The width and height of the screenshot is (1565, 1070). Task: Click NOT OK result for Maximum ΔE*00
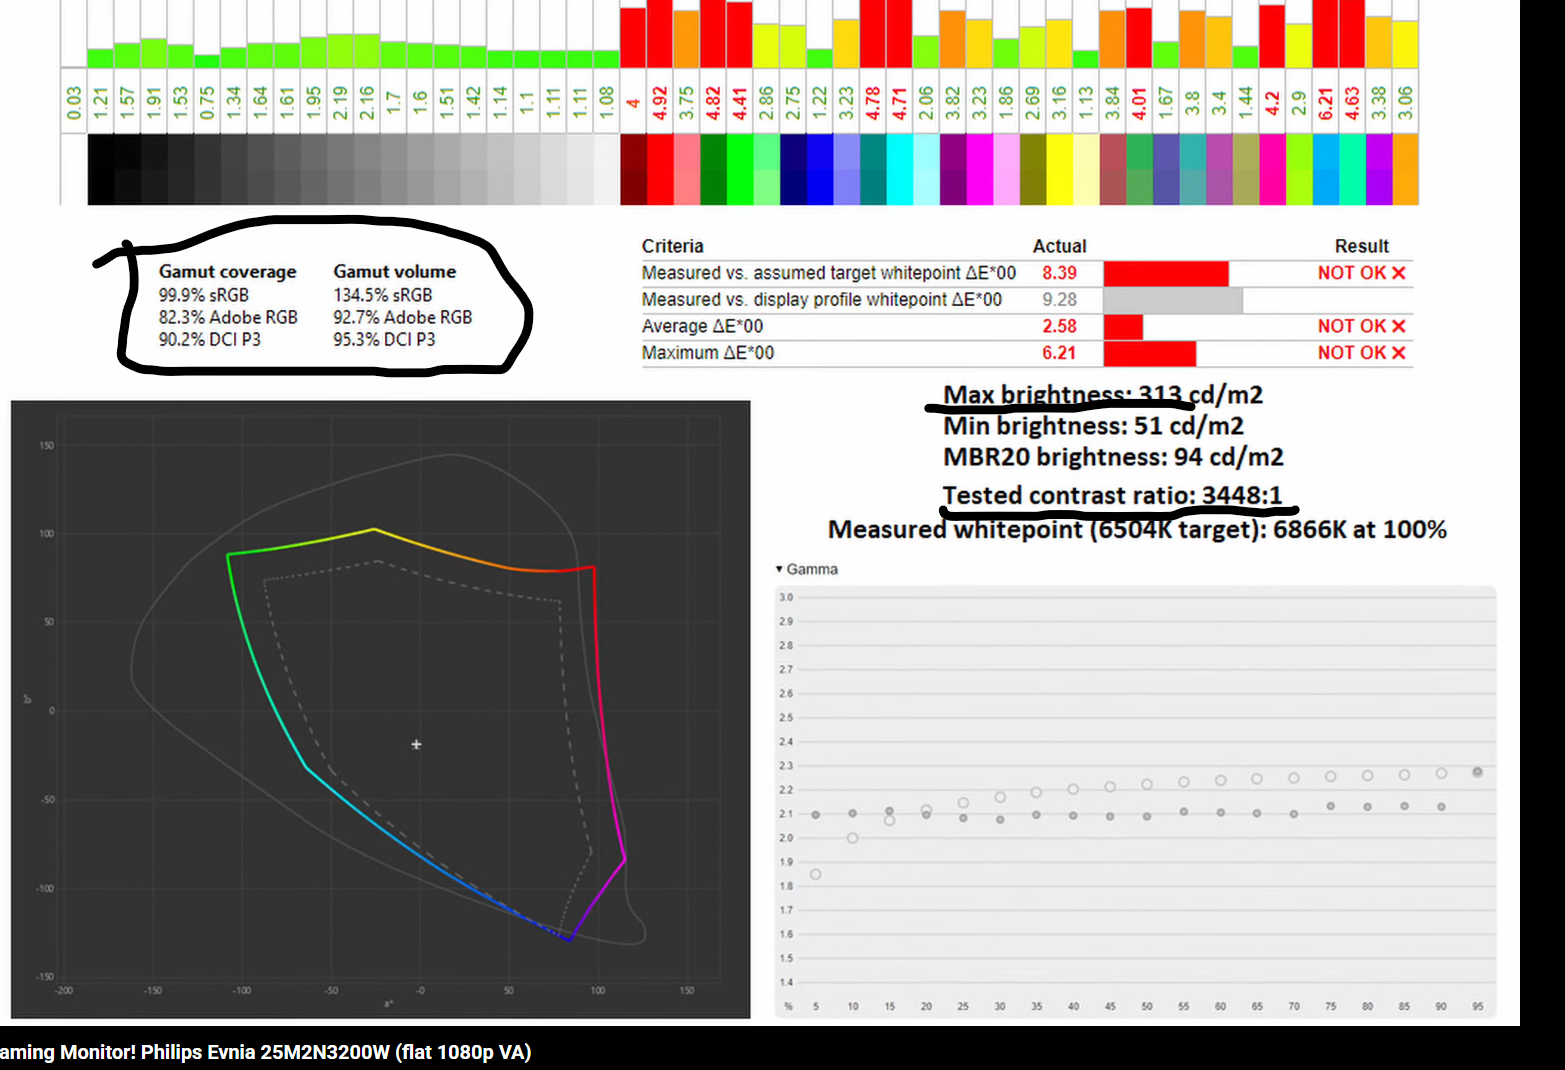pyautogui.click(x=1362, y=352)
